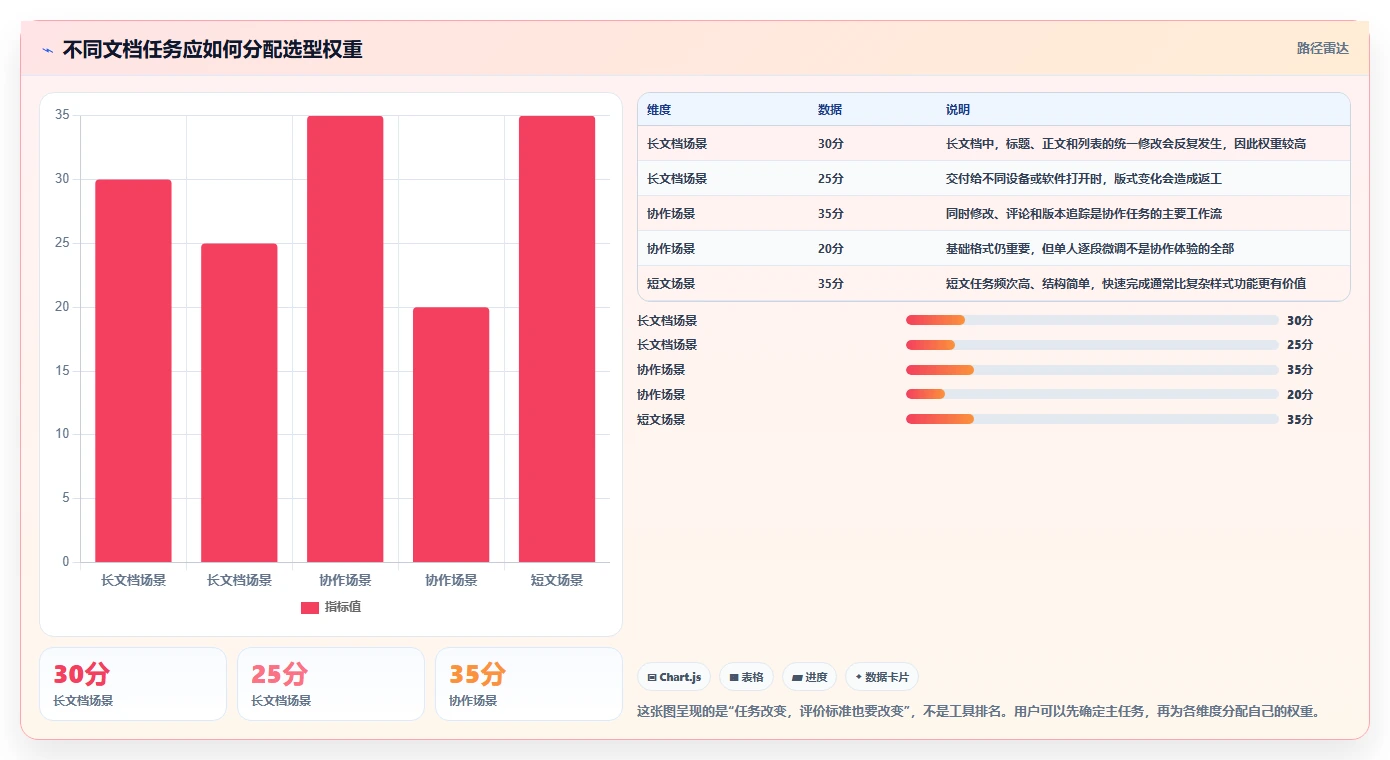
Task: Click the chart bar with value 25
Action: (x=239, y=403)
